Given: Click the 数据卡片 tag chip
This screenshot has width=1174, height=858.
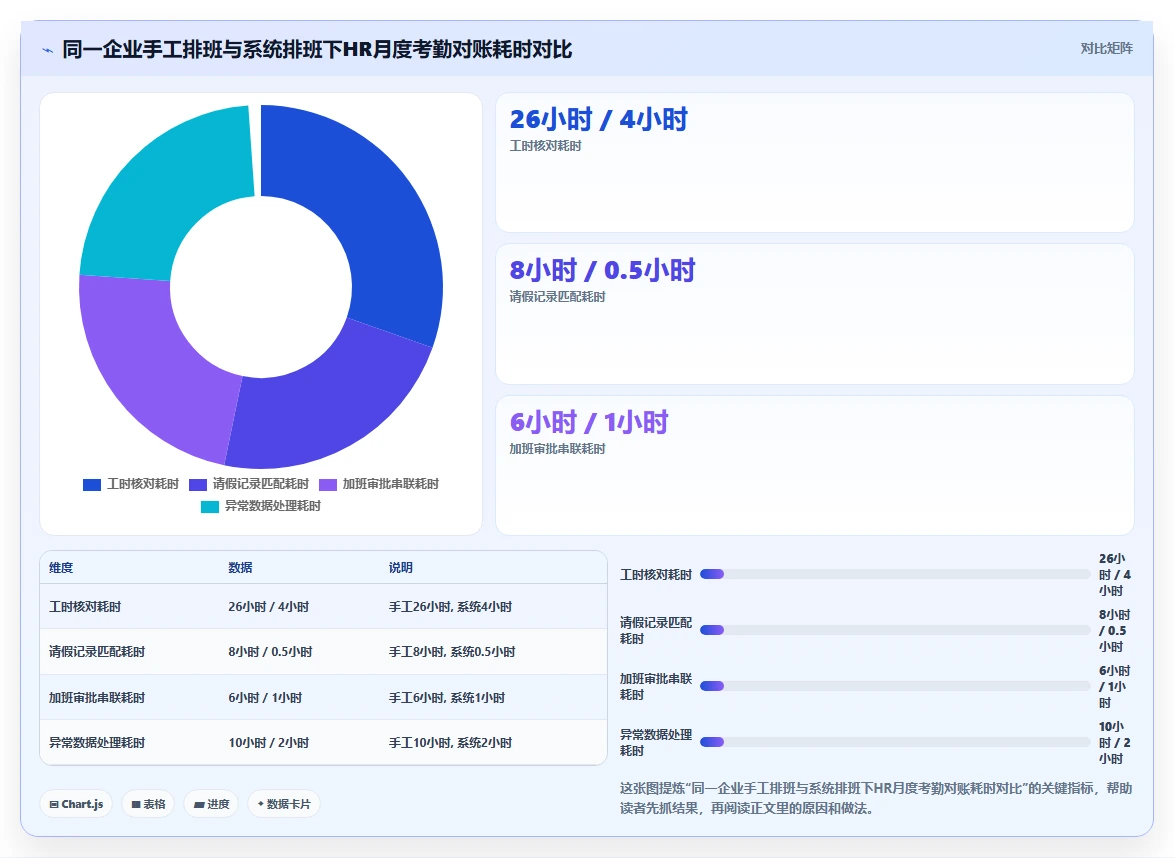Looking at the screenshot, I should 284,804.
